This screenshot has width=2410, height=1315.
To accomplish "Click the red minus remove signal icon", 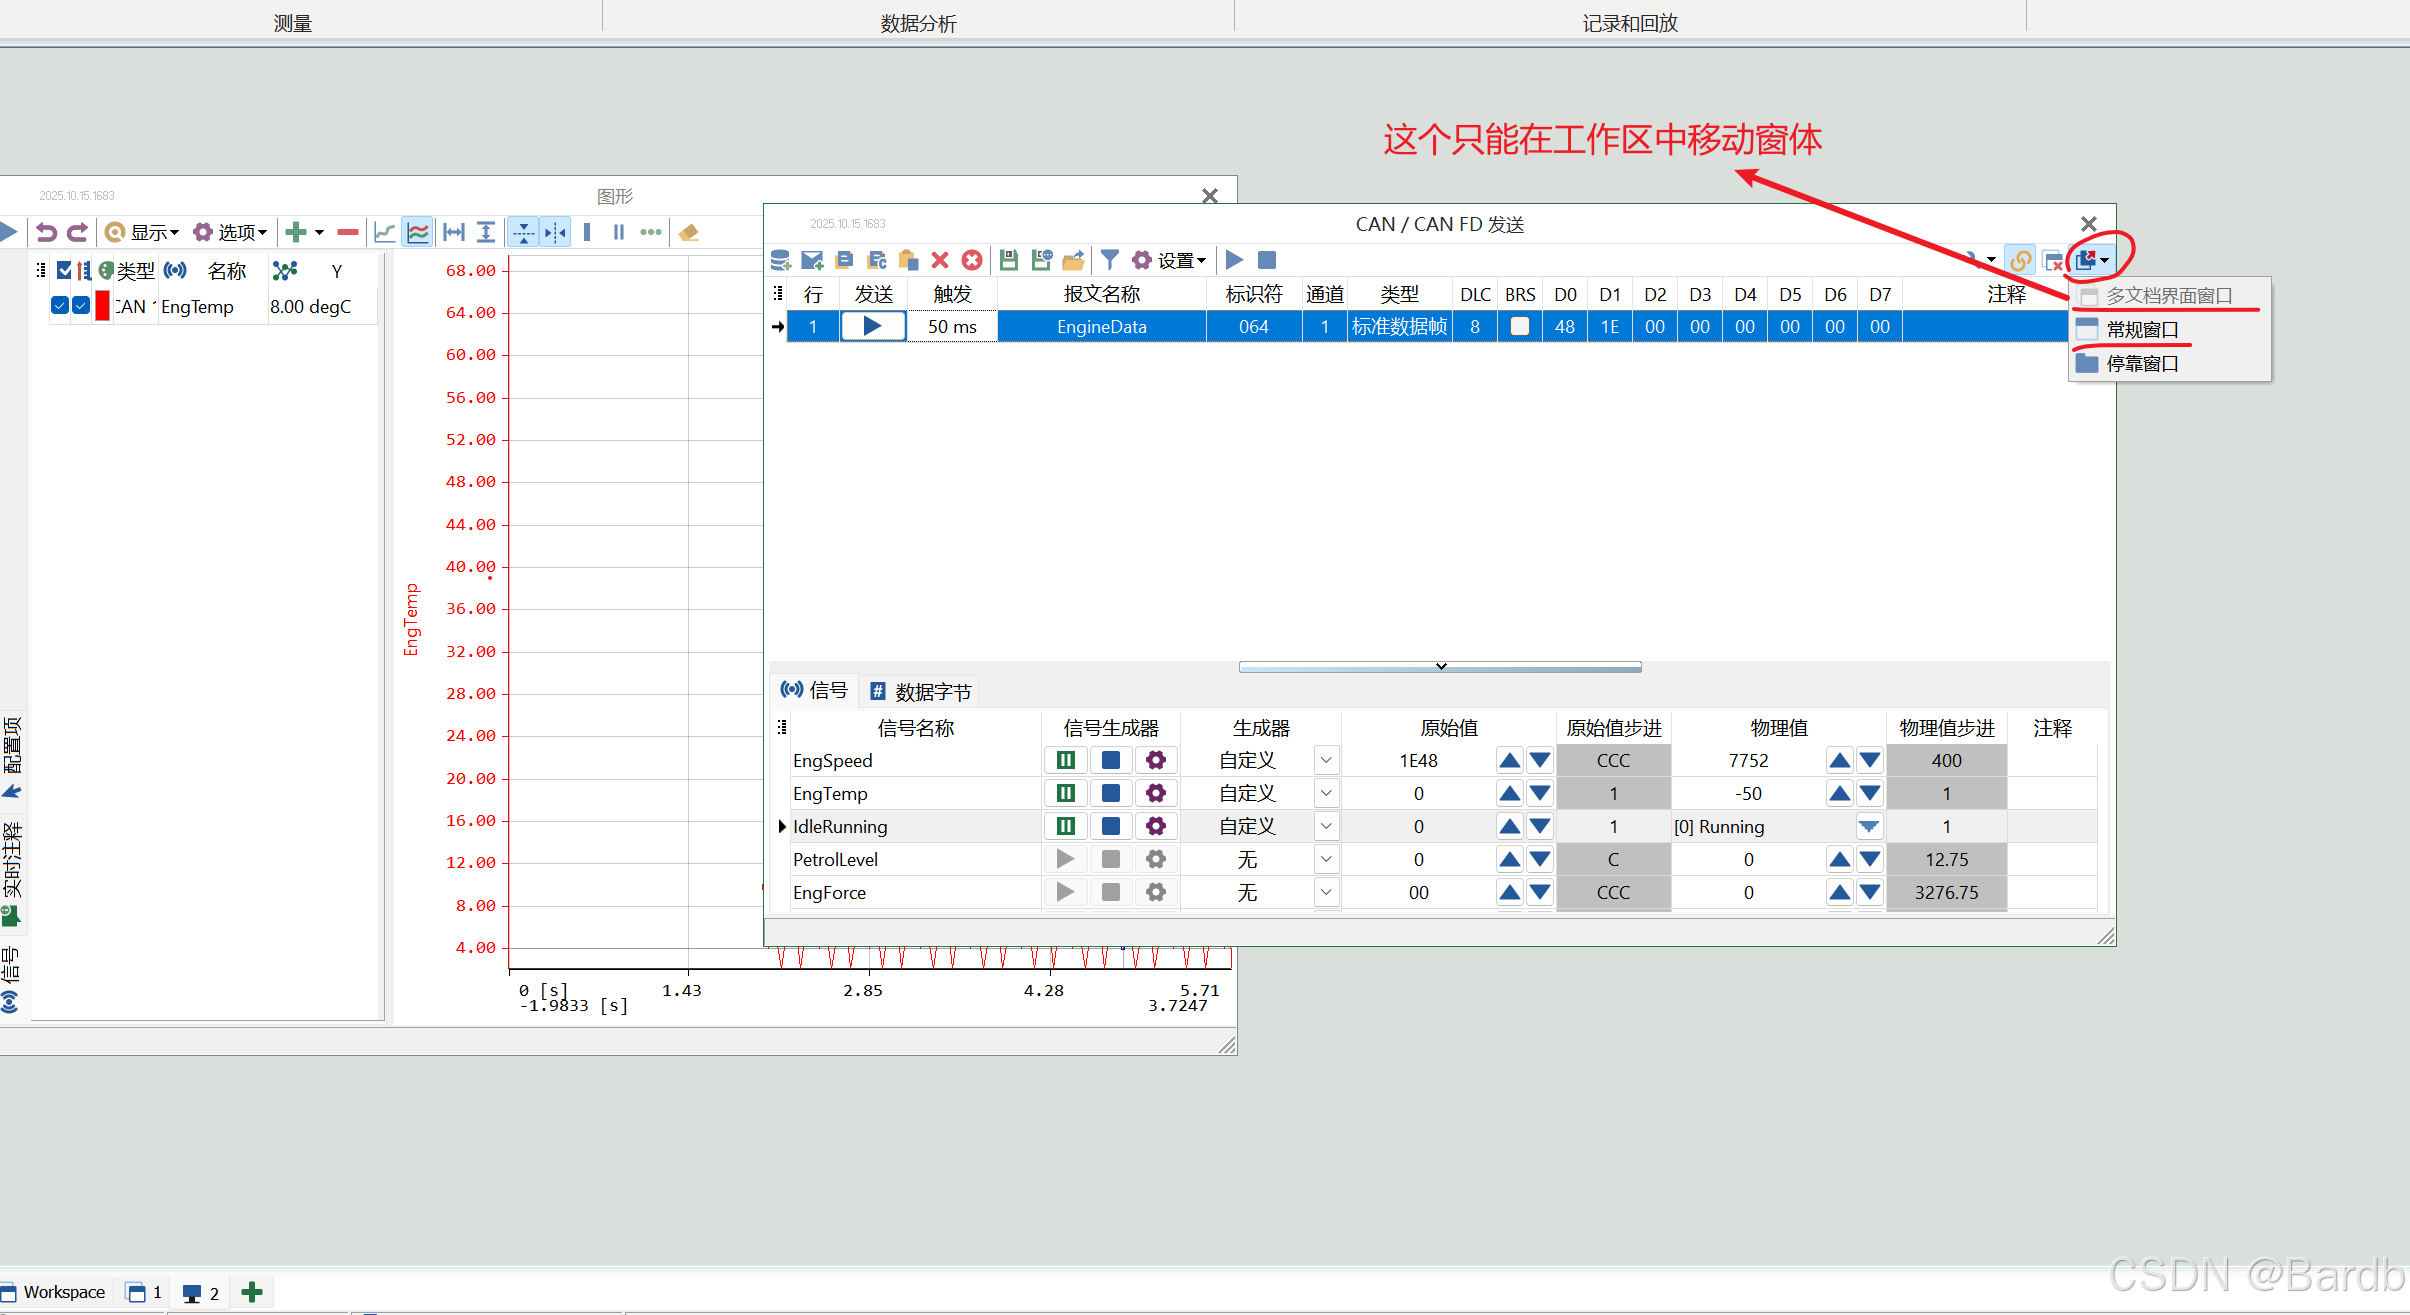I will point(347,232).
